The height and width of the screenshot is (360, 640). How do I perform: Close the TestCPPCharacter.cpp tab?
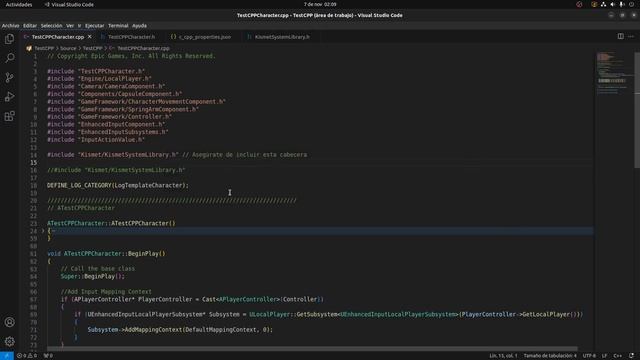pos(90,37)
